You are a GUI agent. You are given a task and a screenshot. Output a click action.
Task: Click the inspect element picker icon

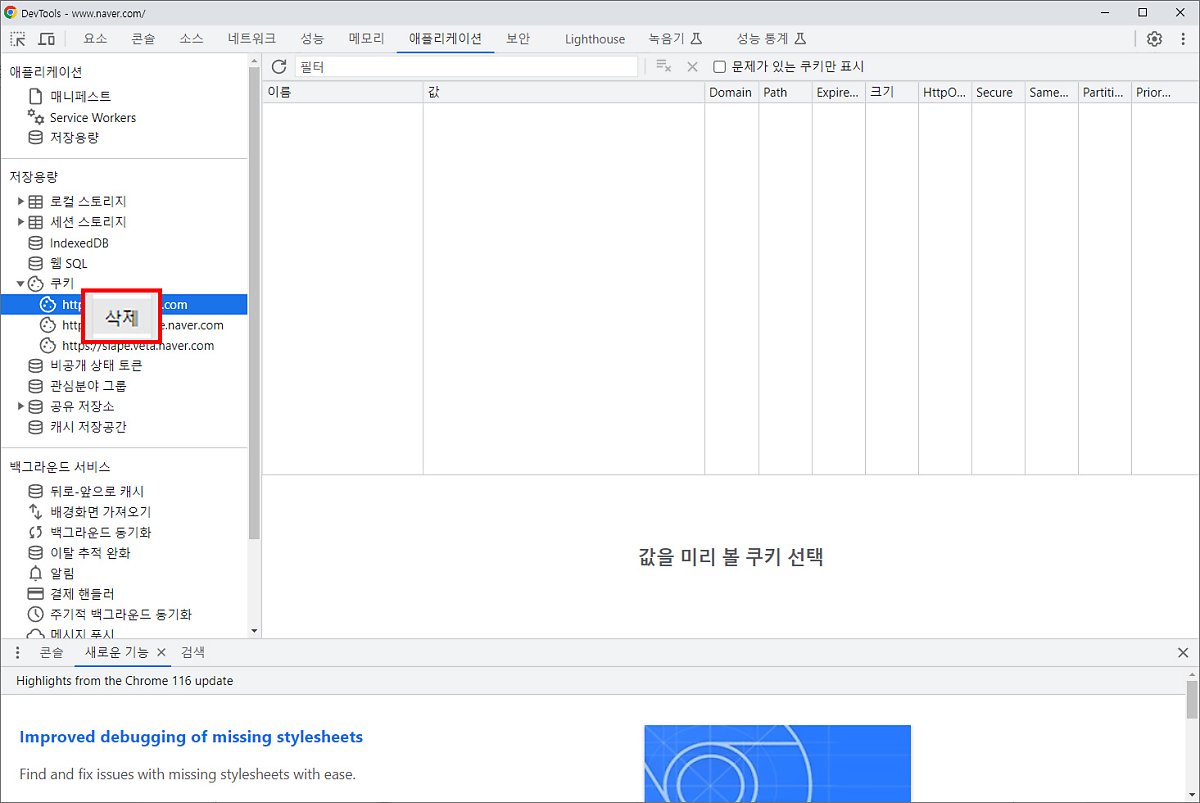19,39
